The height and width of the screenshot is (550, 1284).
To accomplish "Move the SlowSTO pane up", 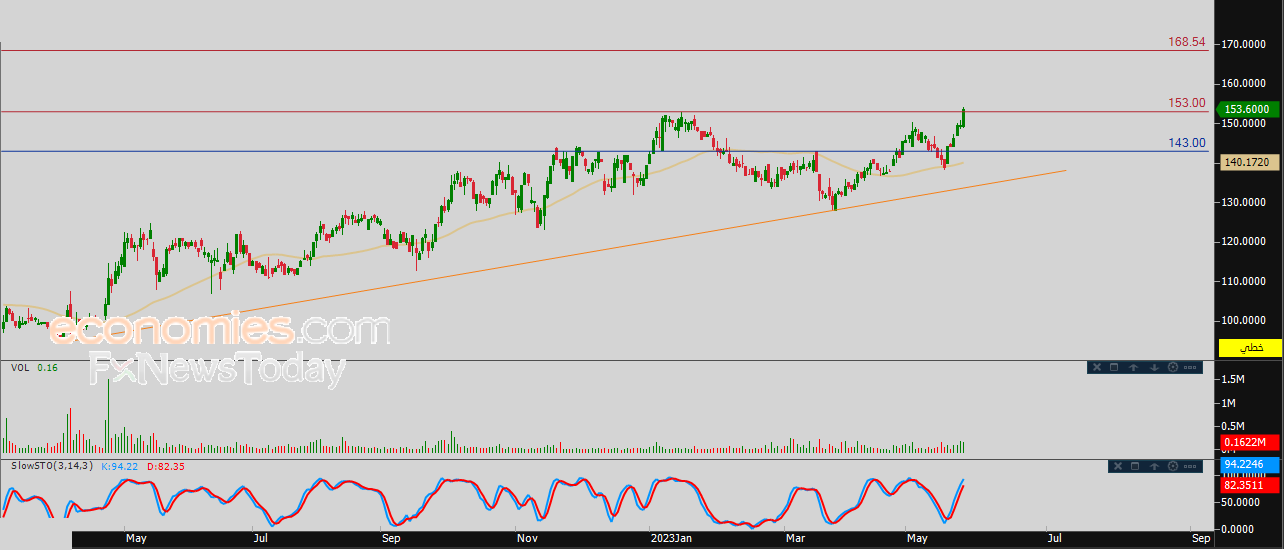I will tap(1154, 466).
